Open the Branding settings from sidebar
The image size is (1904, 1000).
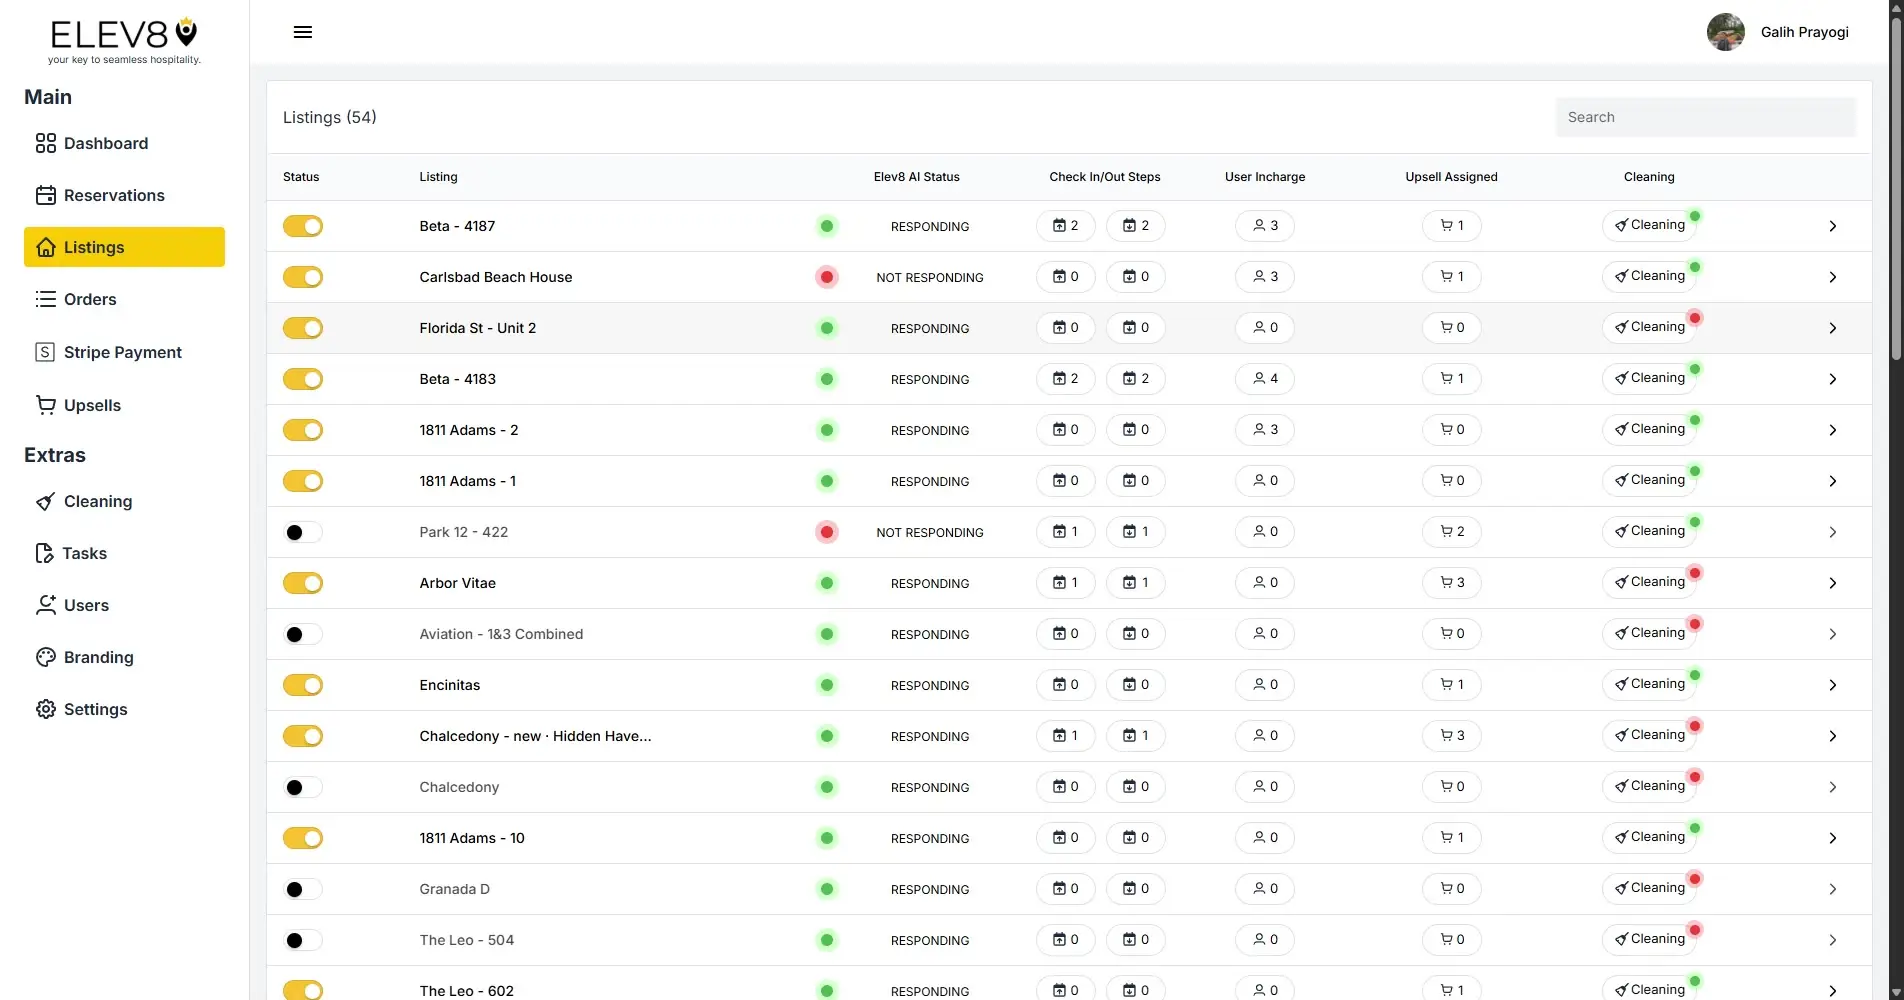click(98, 657)
